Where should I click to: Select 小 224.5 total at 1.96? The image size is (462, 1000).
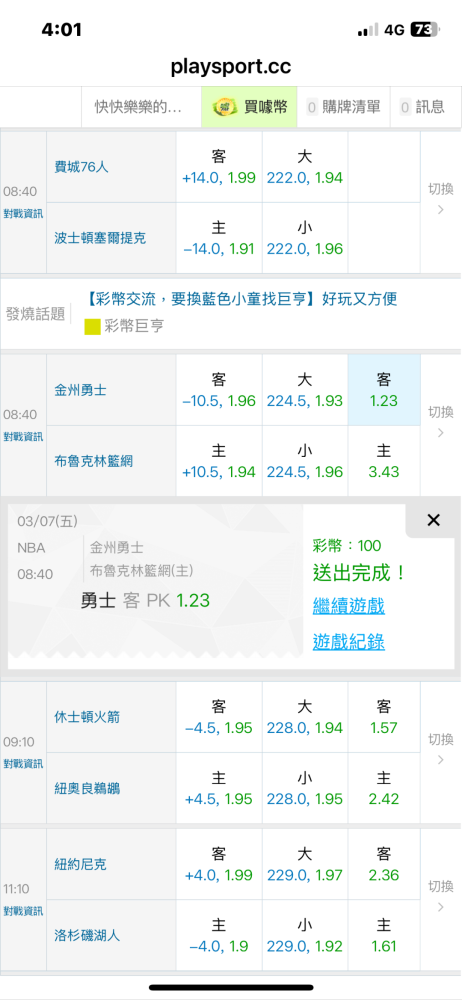coord(305,461)
